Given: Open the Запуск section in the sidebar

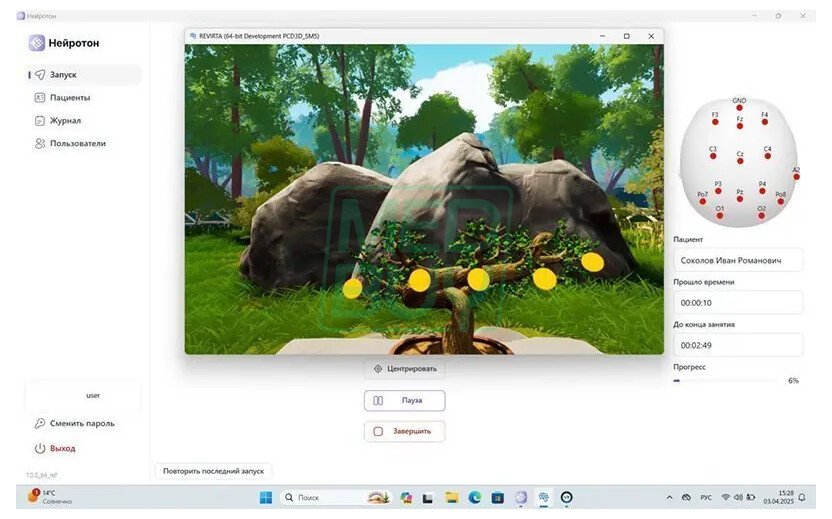Looking at the screenshot, I should [83, 75].
